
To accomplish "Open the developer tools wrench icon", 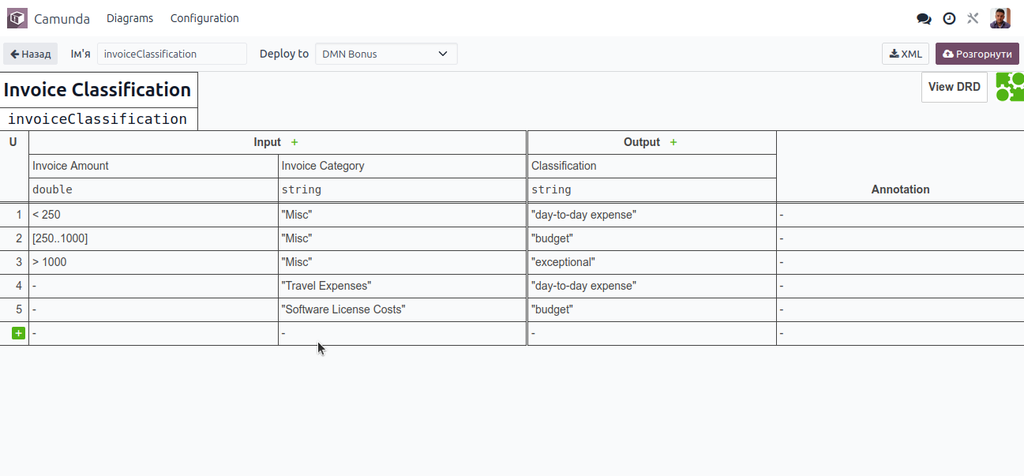I will pyautogui.click(x=973, y=18).
